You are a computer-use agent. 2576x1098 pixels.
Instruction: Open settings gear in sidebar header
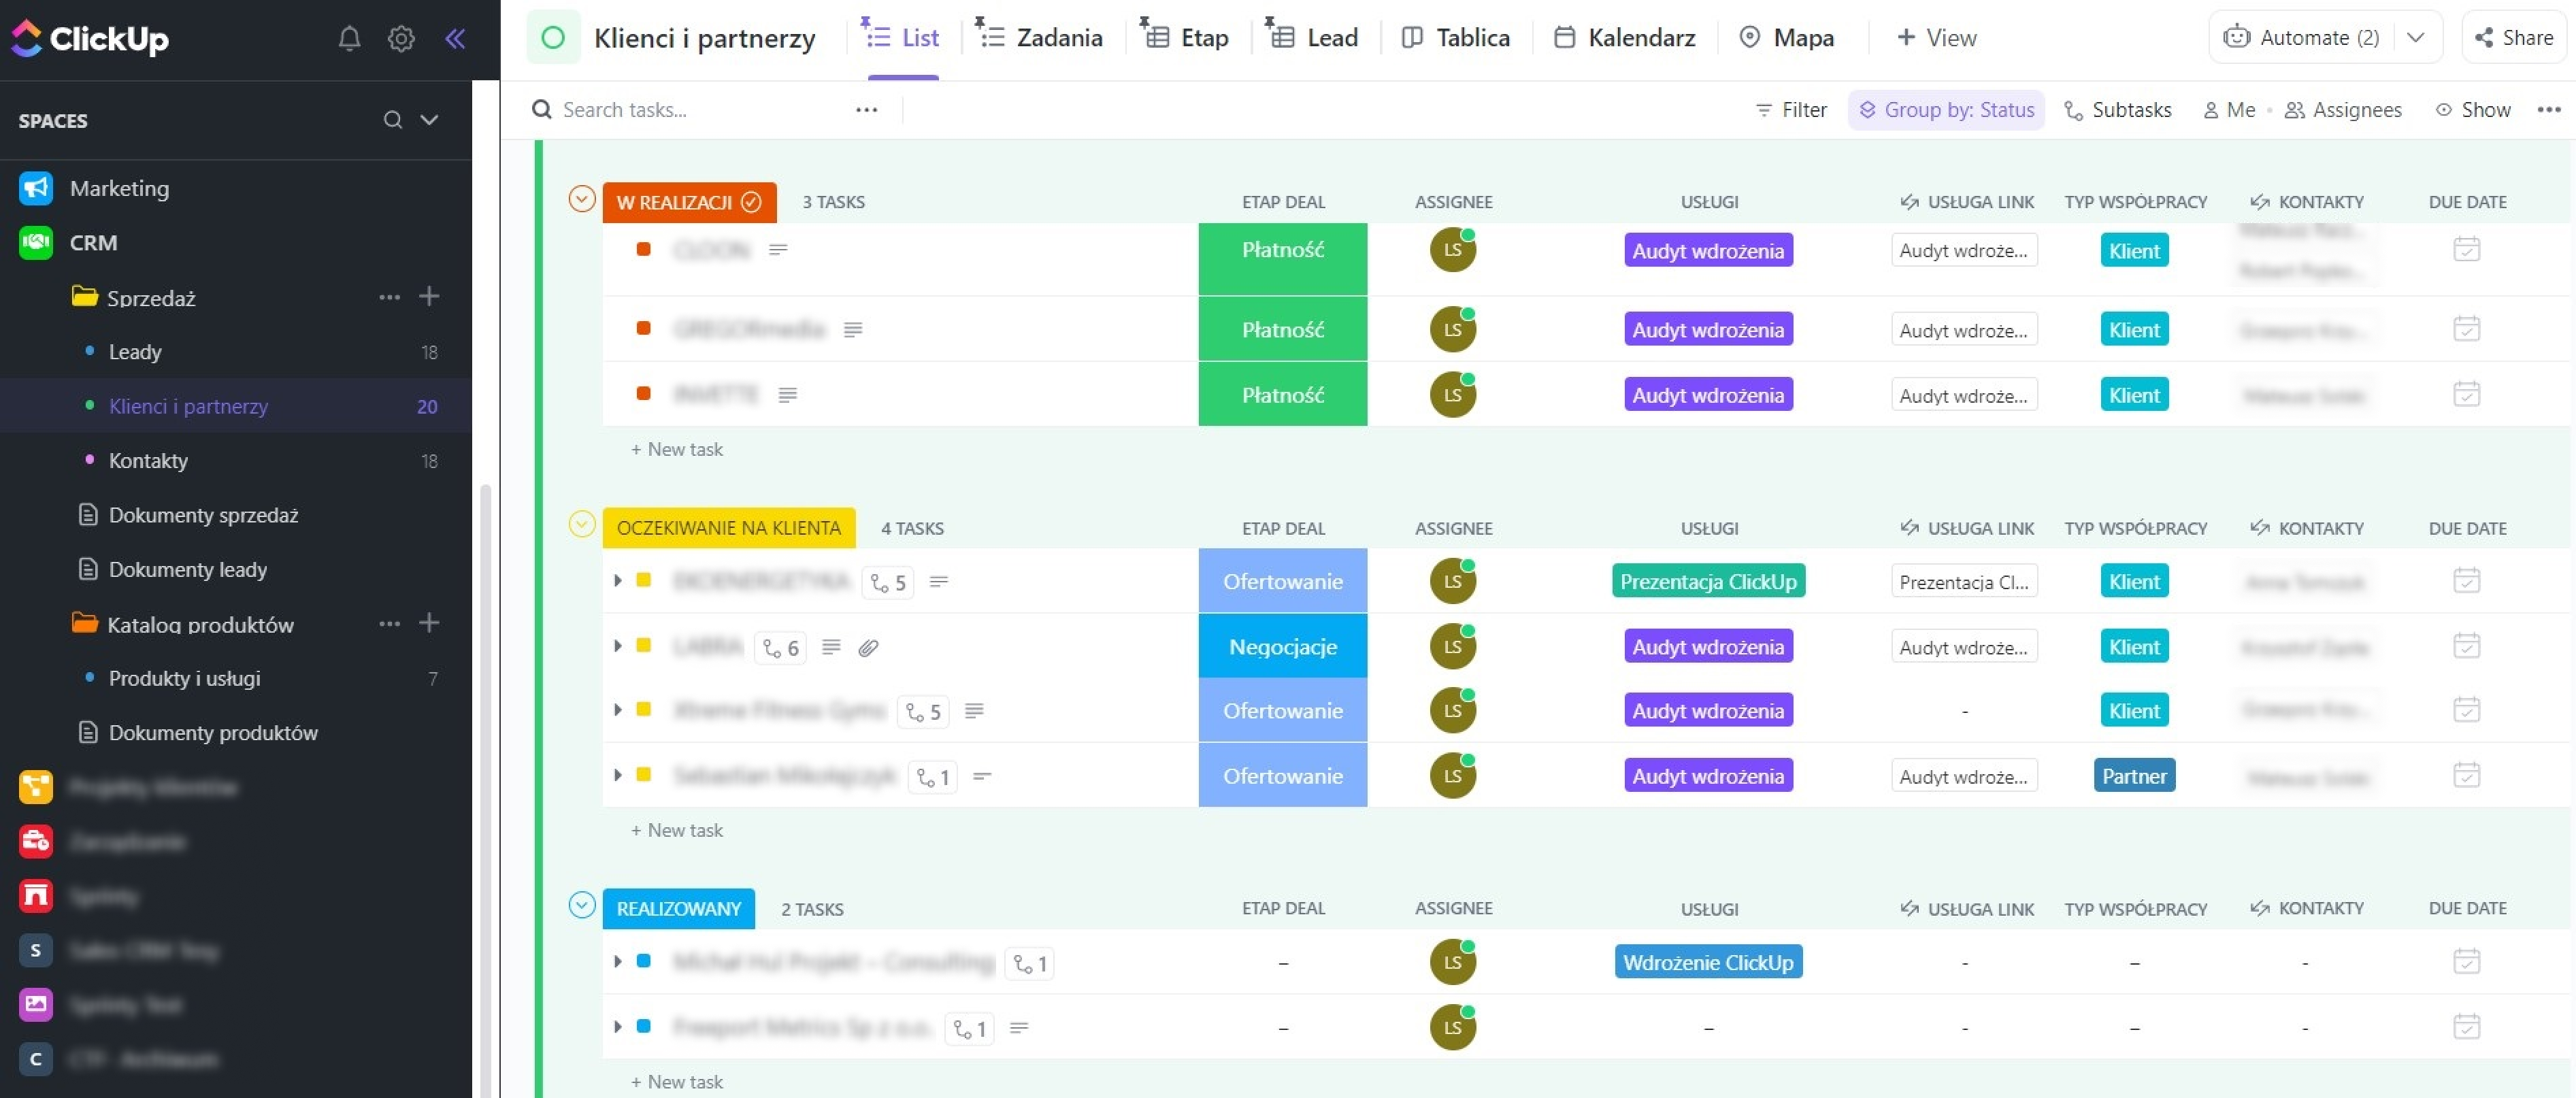coord(401,38)
